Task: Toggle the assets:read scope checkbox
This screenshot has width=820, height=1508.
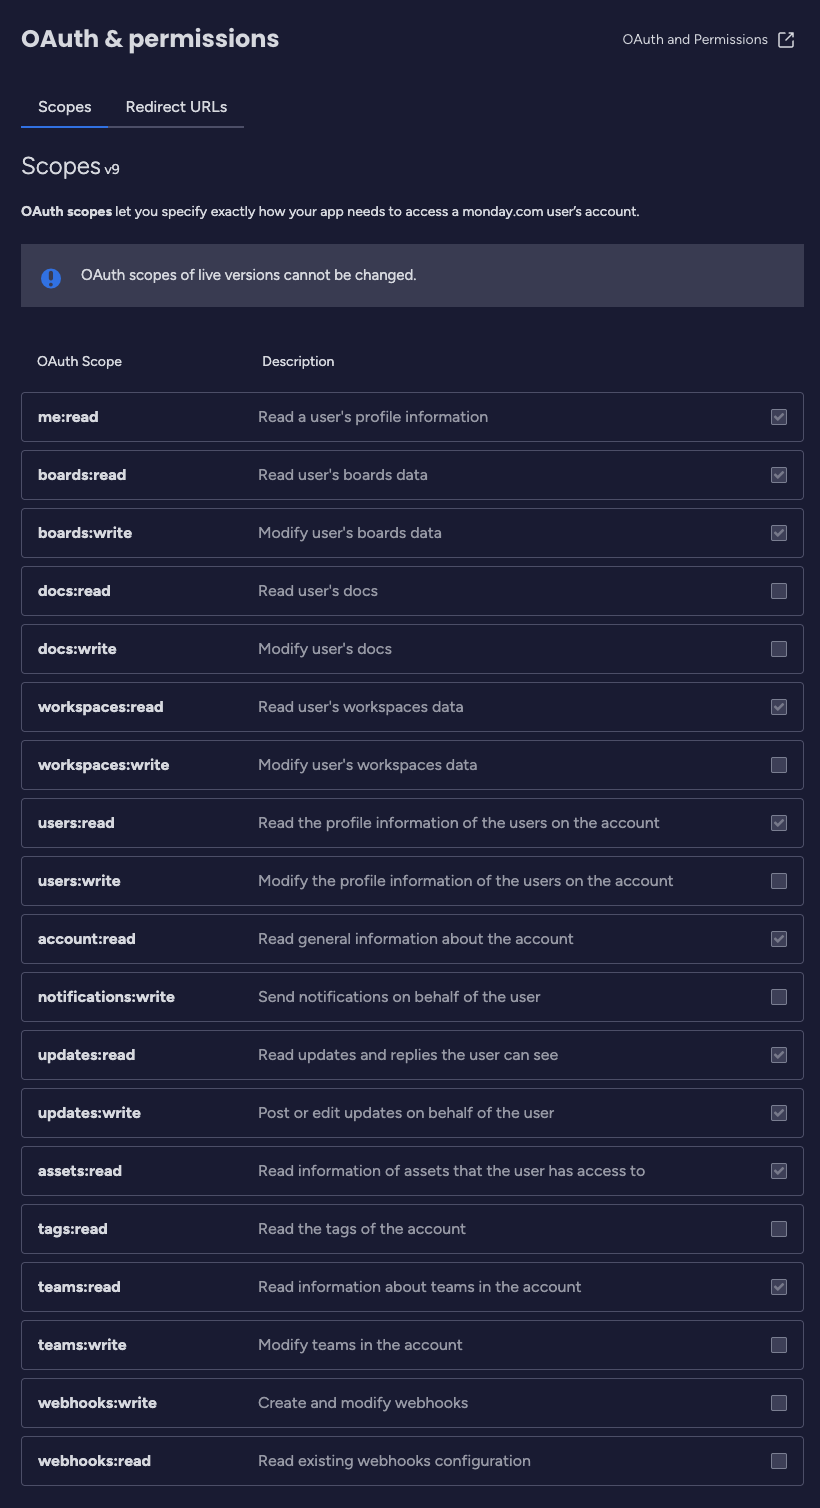Action: [779, 1171]
